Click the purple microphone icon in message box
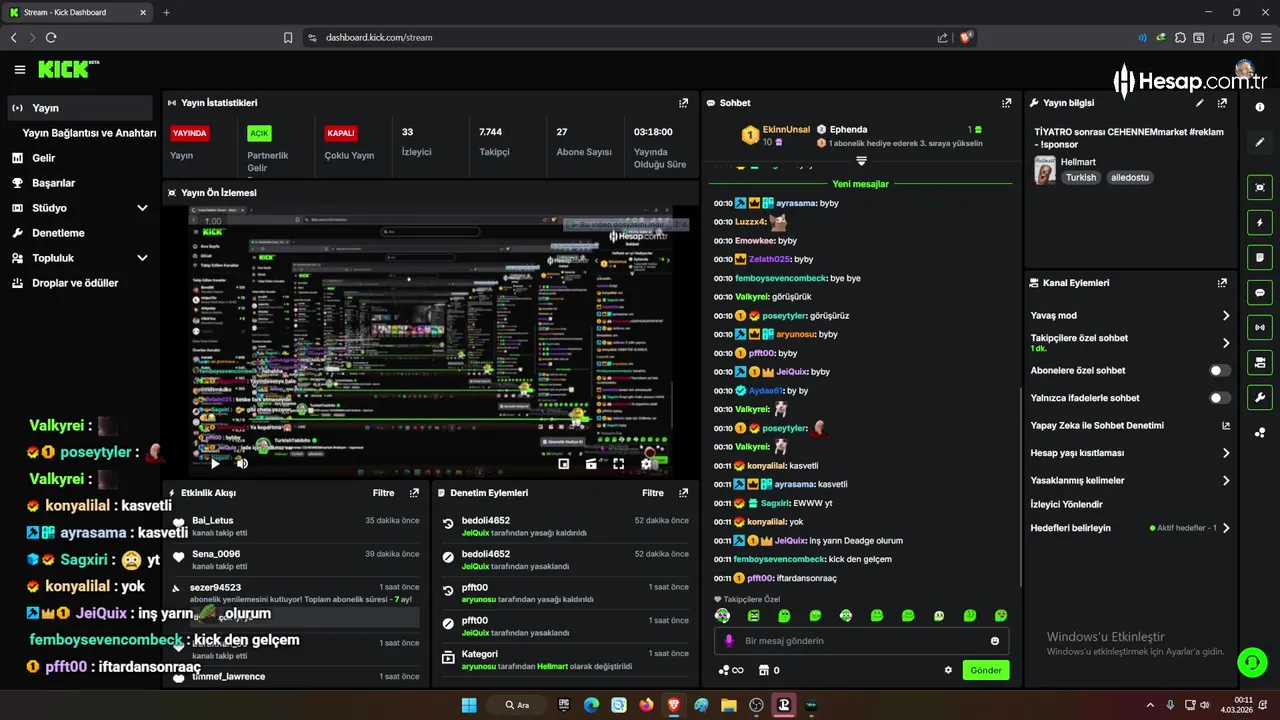 point(729,641)
